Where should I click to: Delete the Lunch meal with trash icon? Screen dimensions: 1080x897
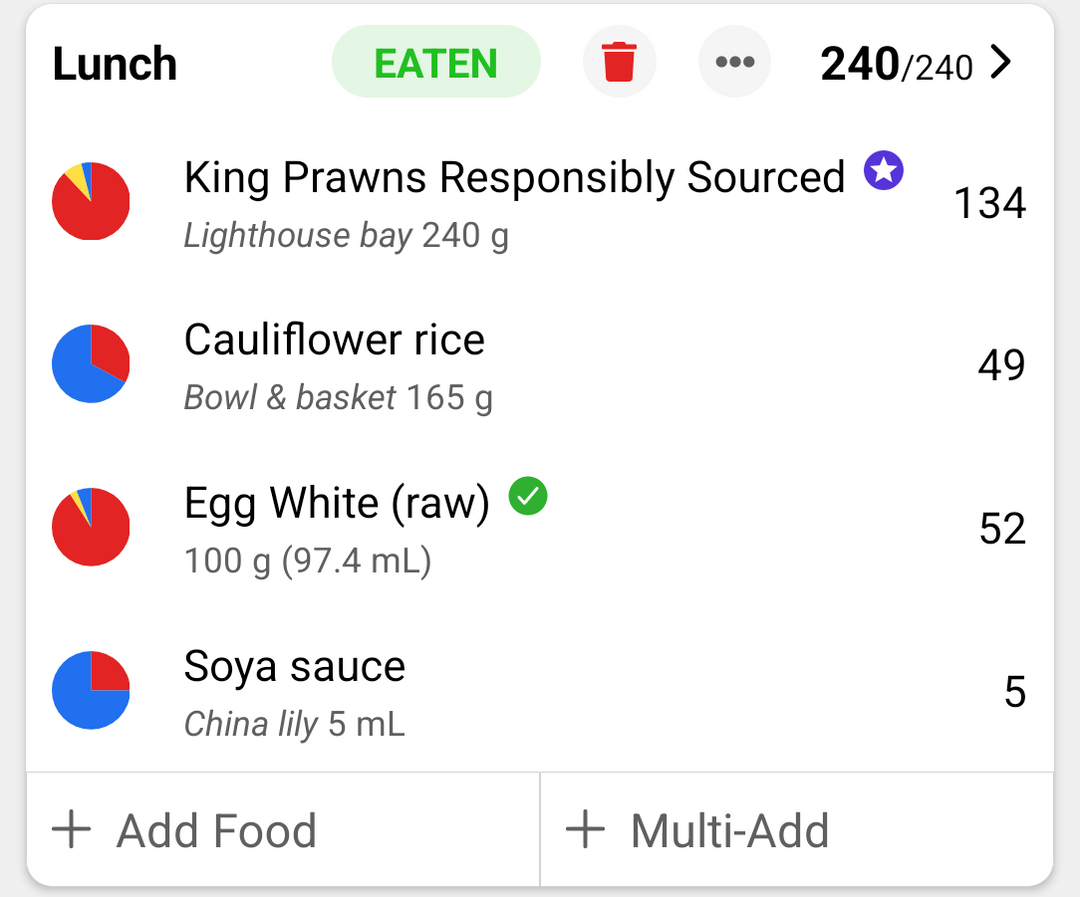(619, 62)
